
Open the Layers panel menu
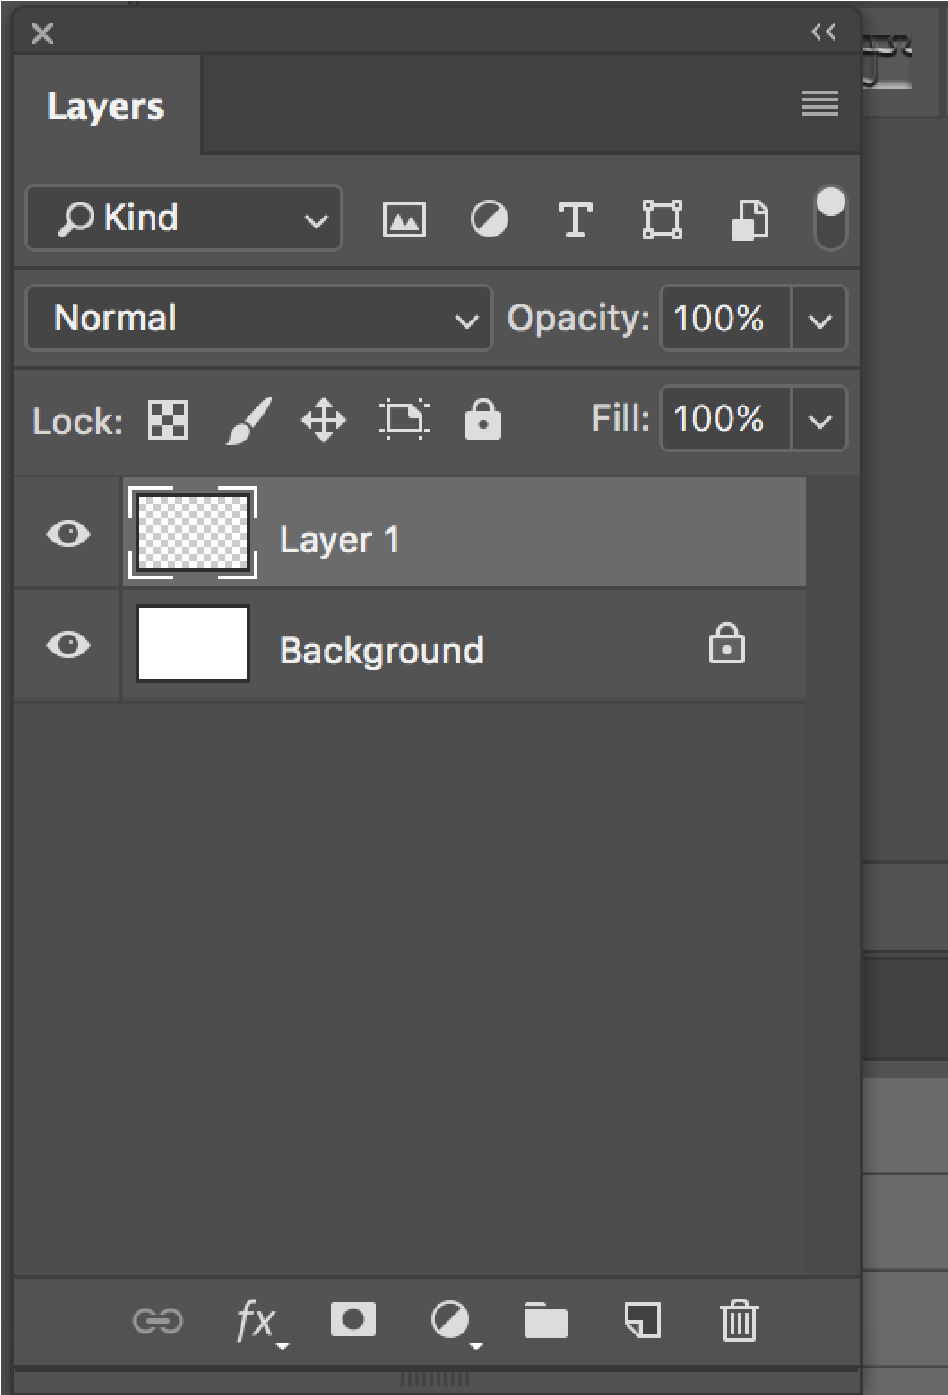click(820, 103)
